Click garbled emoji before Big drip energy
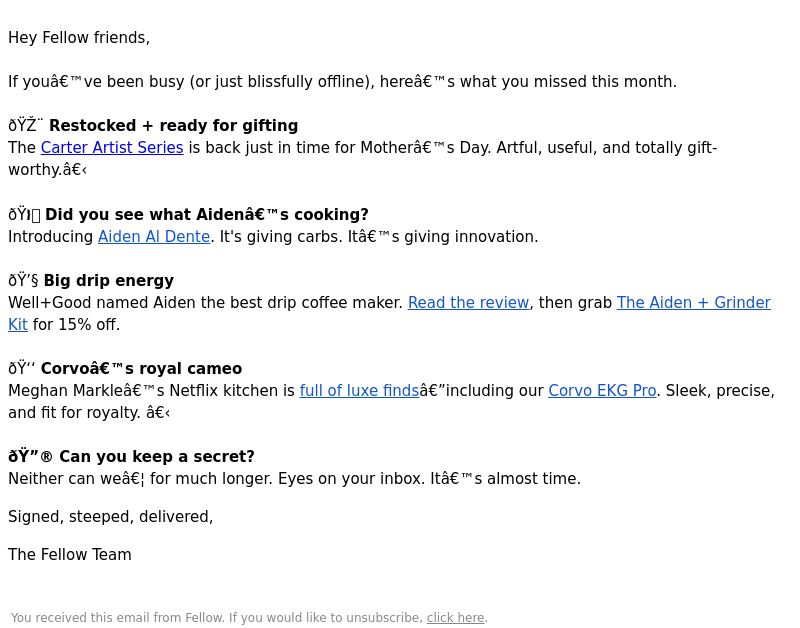The height and width of the screenshot is (628, 800). [x=23, y=281]
